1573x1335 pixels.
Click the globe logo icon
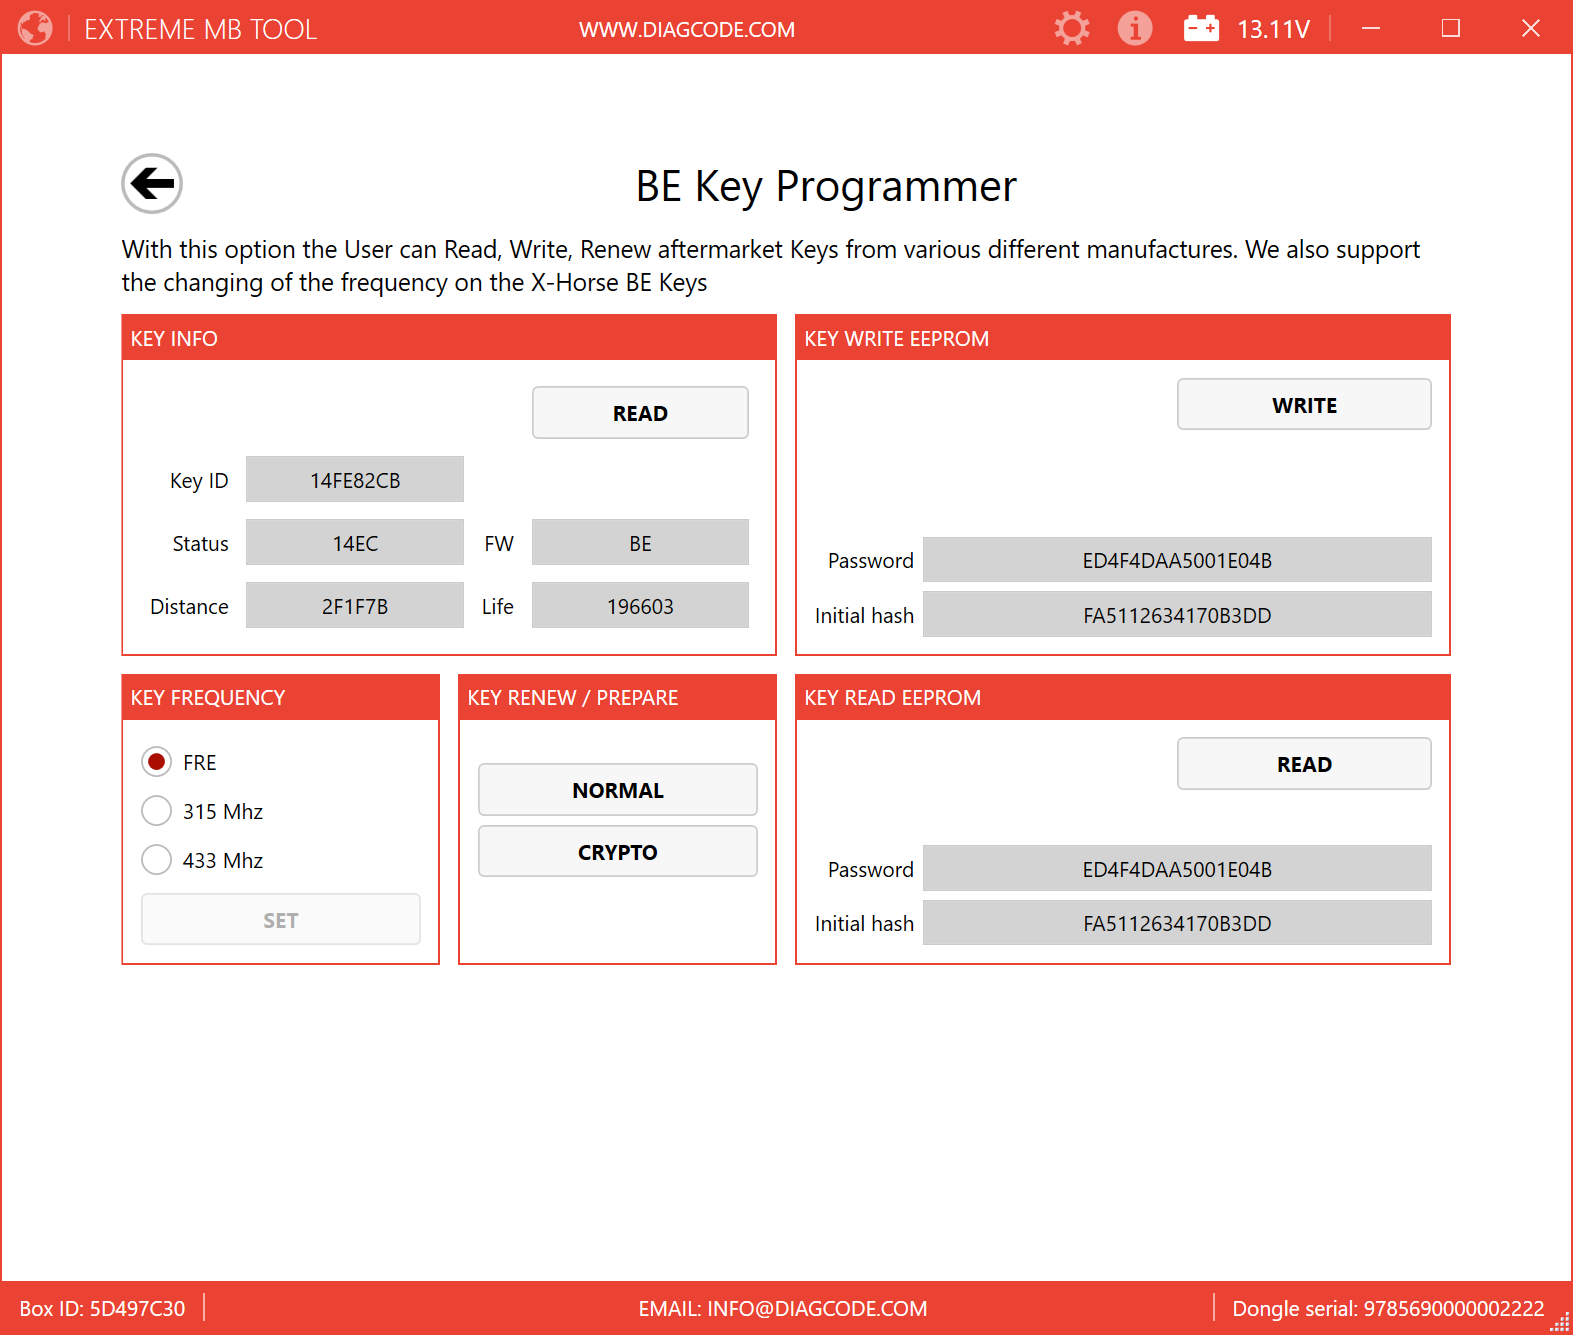(x=35, y=28)
